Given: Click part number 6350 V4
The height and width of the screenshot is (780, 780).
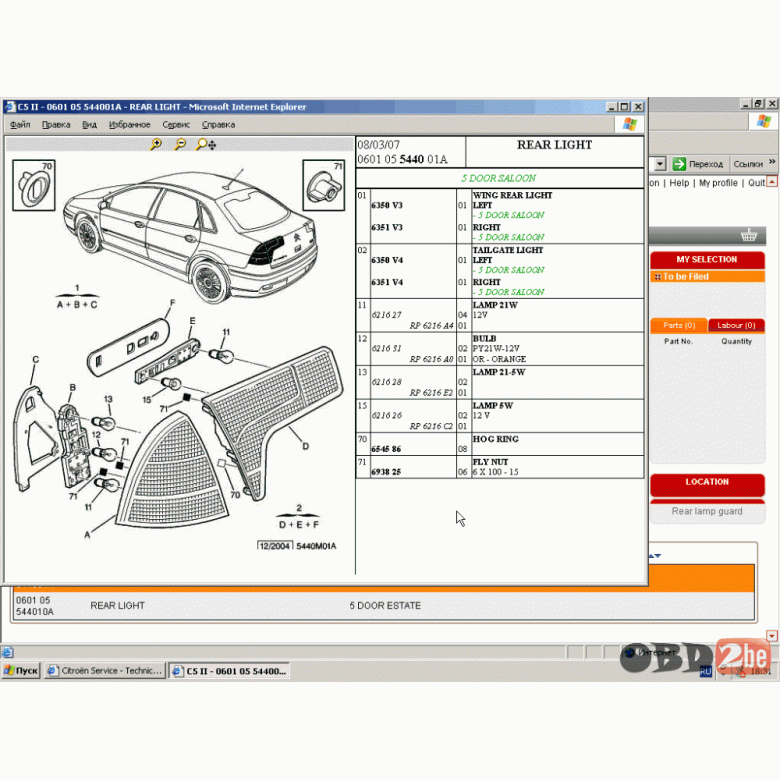Looking at the screenshot, I should [387, 260].
